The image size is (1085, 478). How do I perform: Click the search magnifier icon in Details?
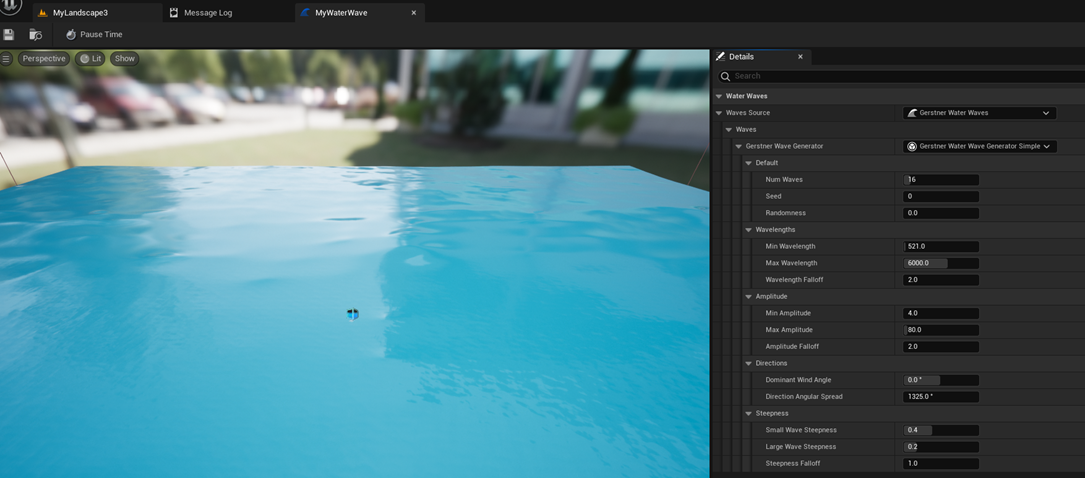click(x=725, y=76)
